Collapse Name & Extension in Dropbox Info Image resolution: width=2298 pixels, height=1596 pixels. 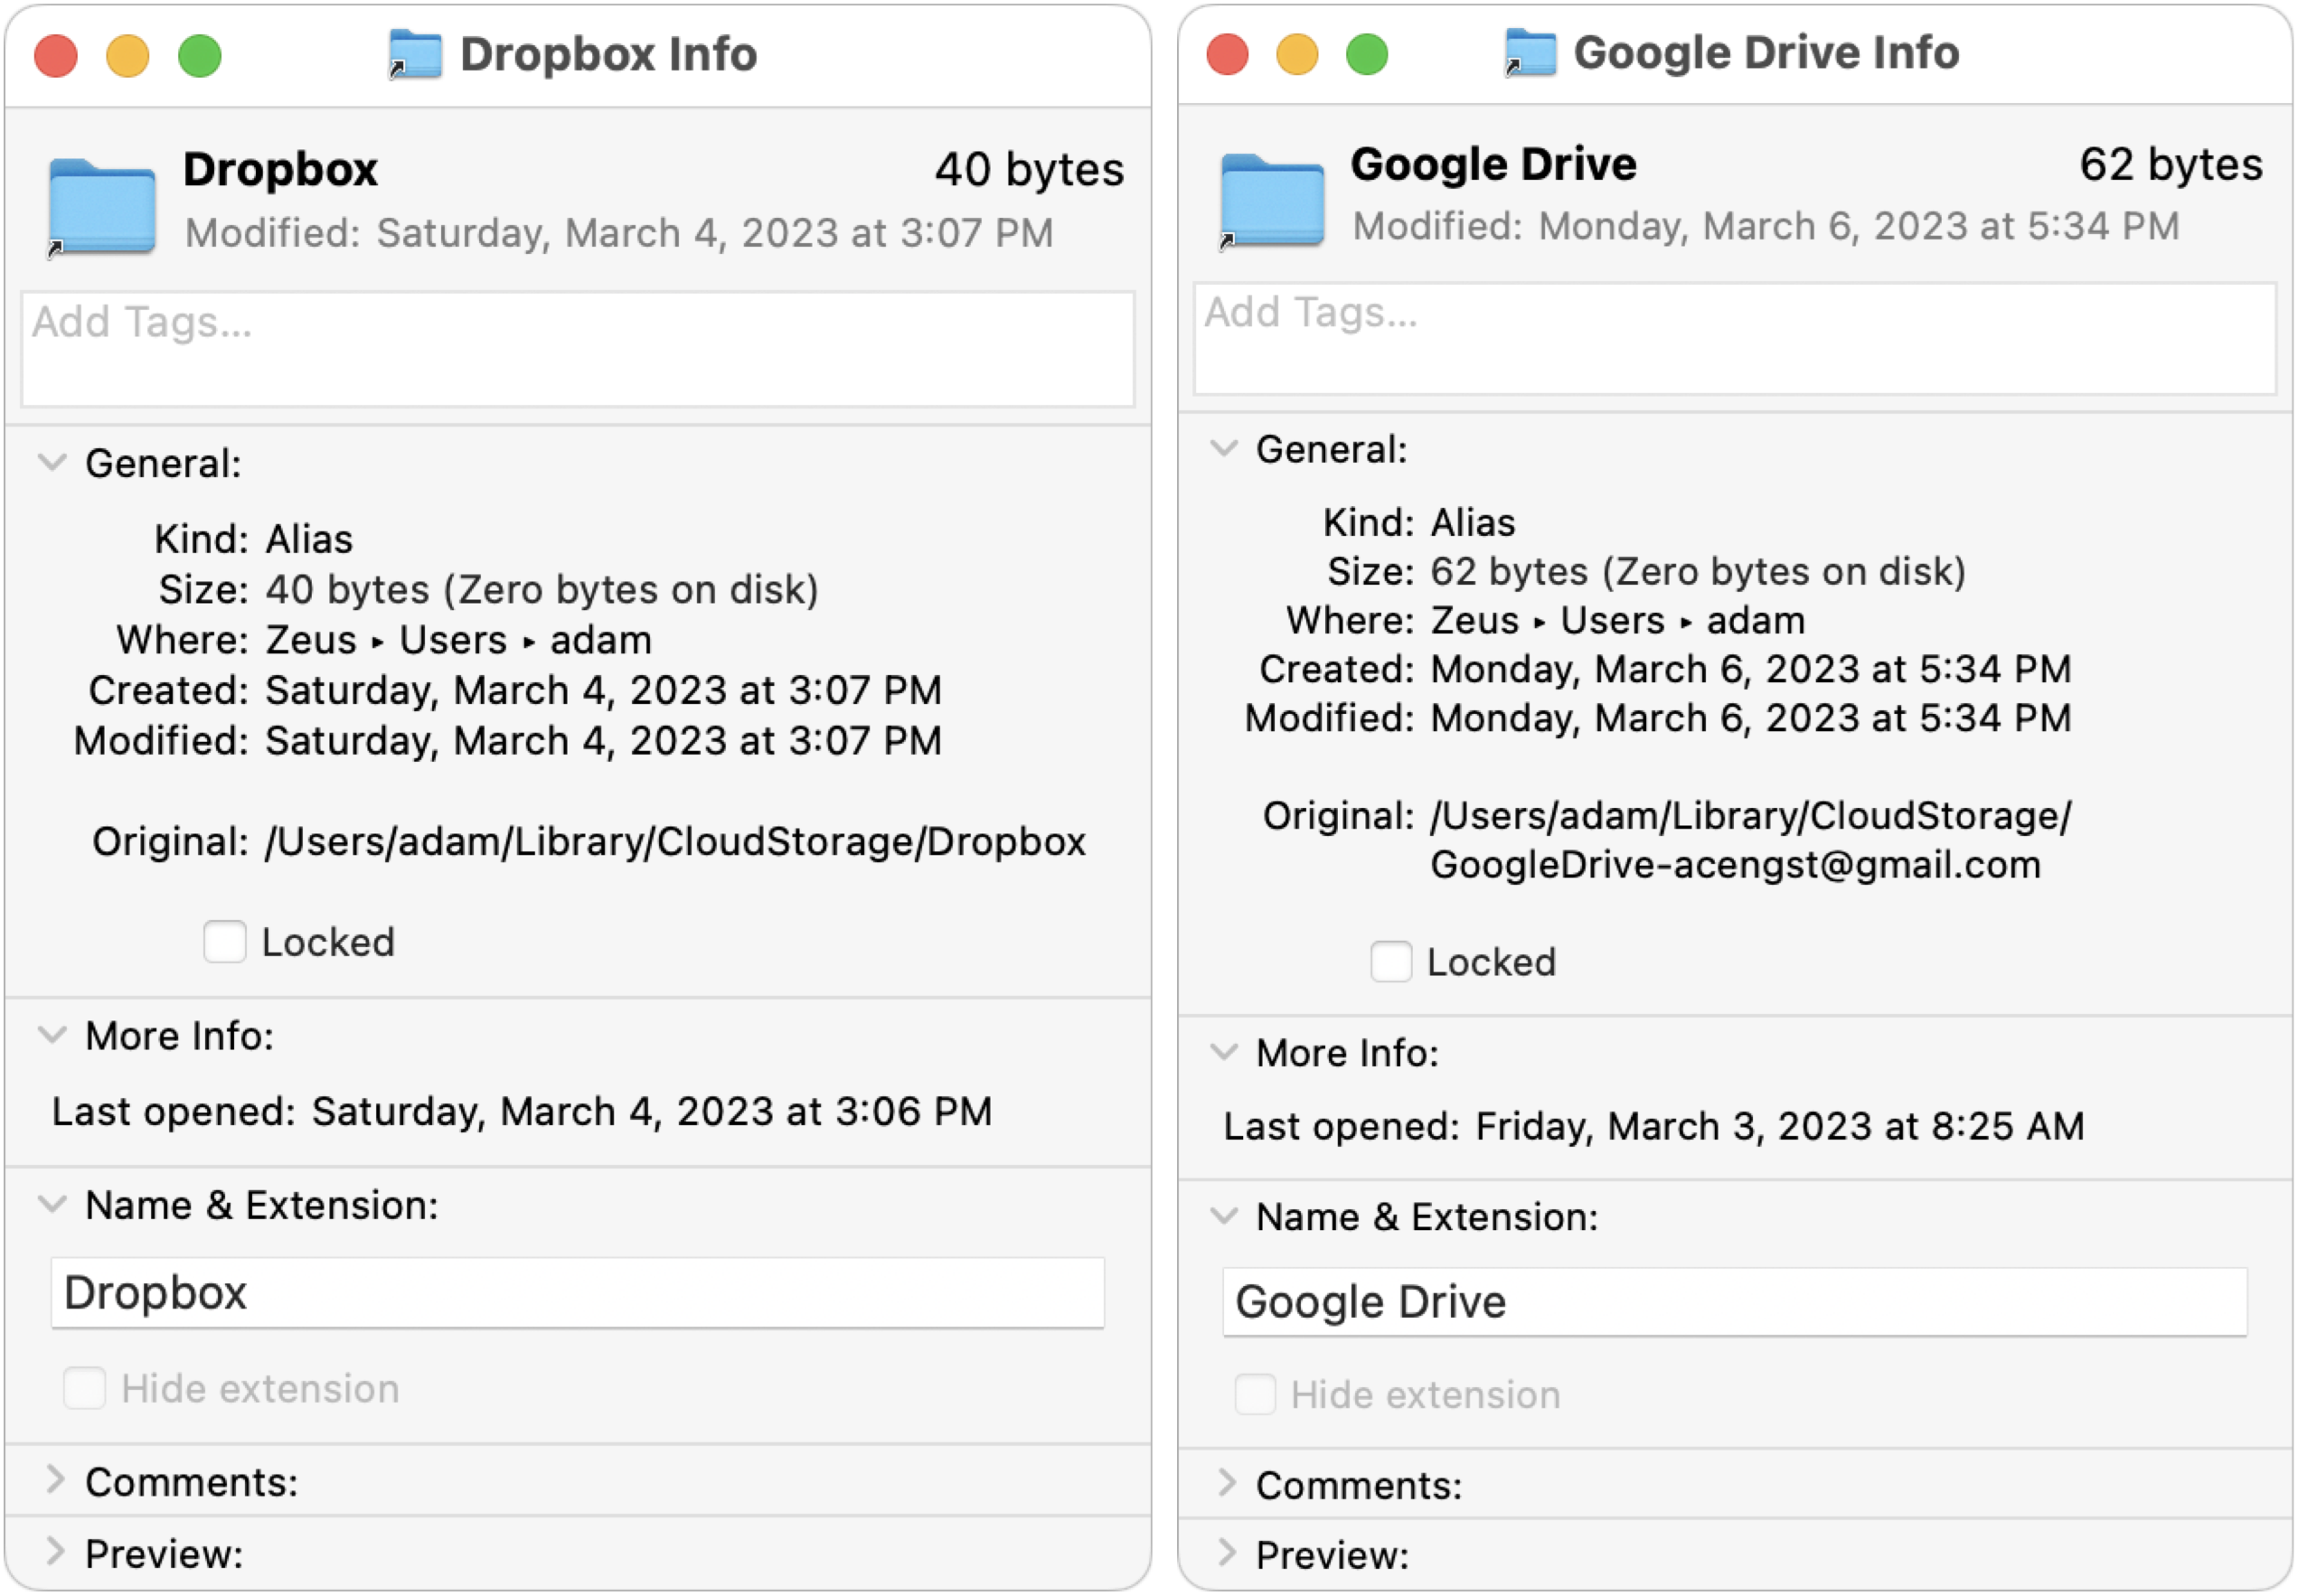point(52,1204)
